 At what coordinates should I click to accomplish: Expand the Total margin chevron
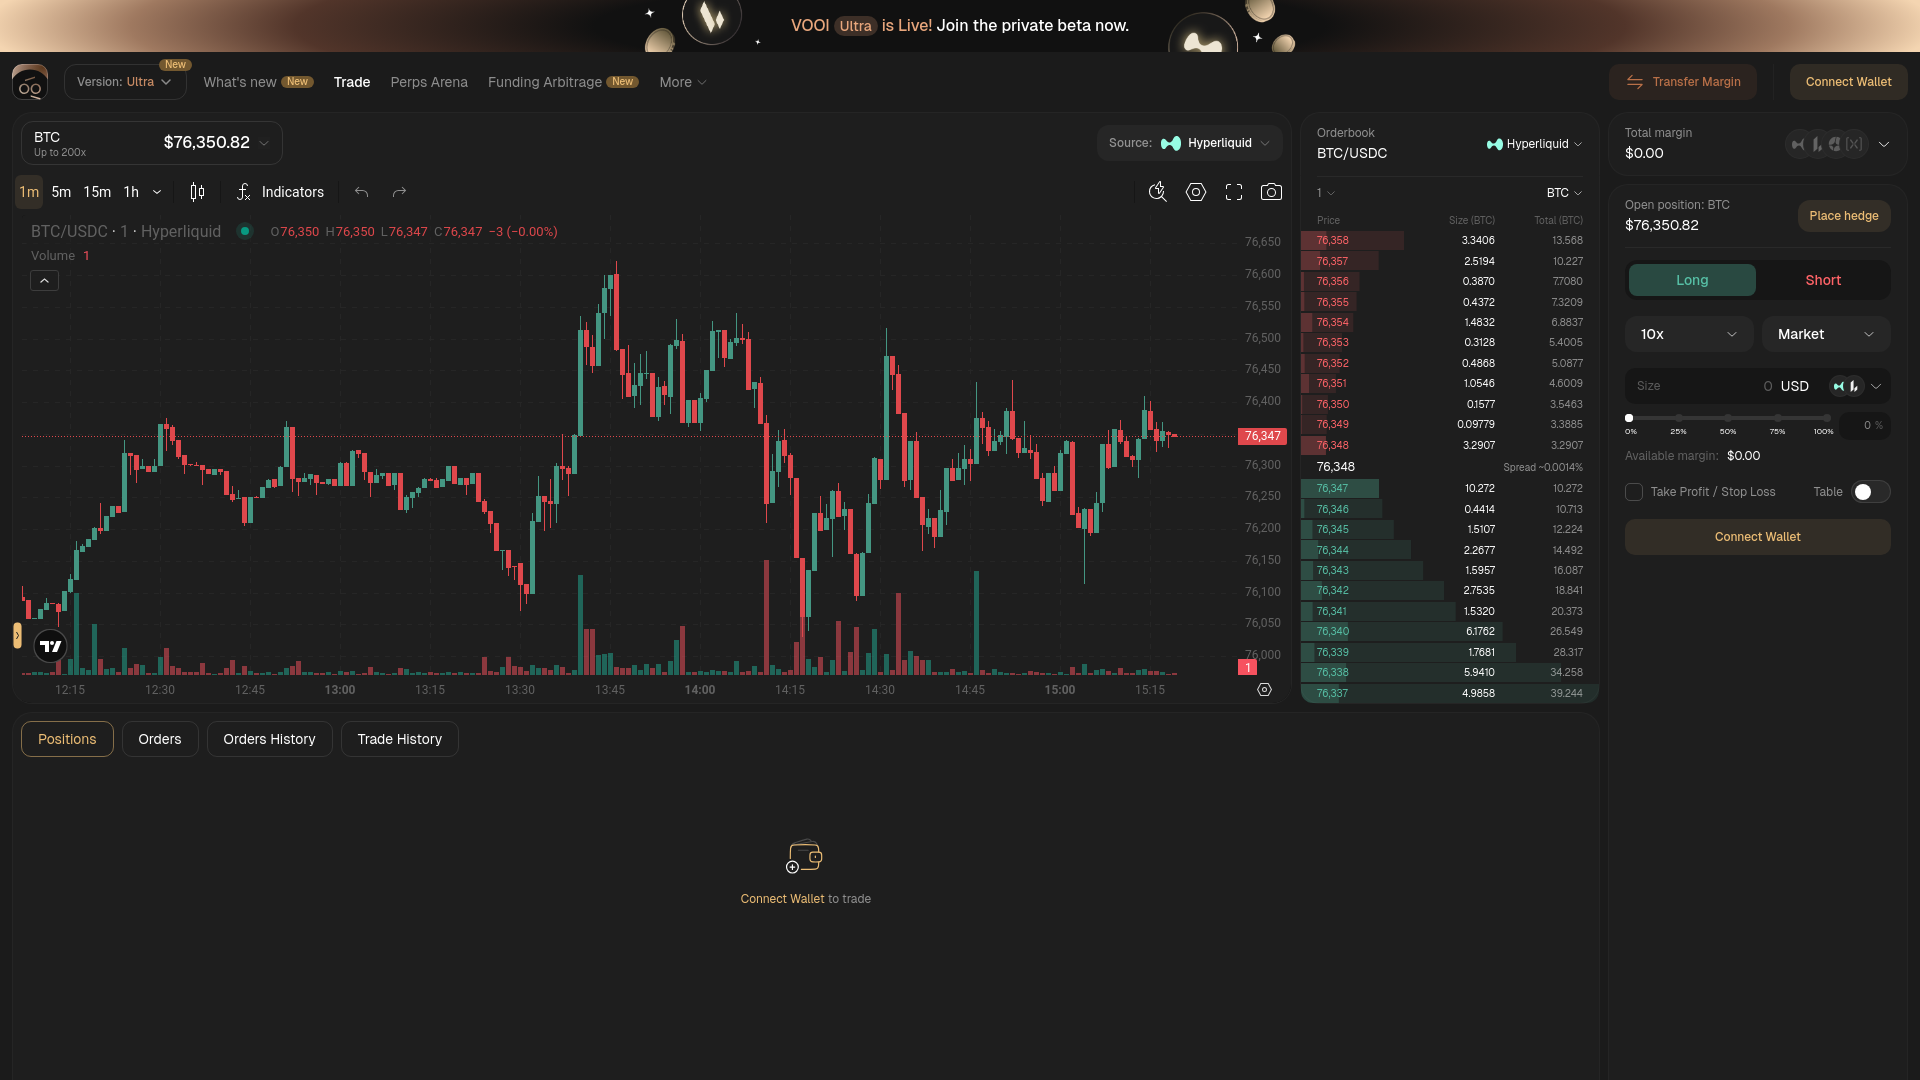coord(1884,144)
